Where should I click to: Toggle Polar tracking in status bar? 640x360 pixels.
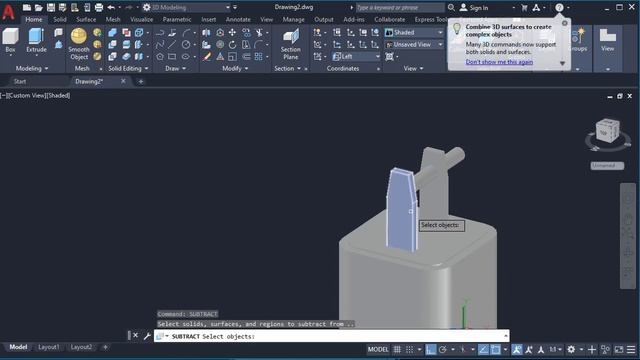point(443,349)
